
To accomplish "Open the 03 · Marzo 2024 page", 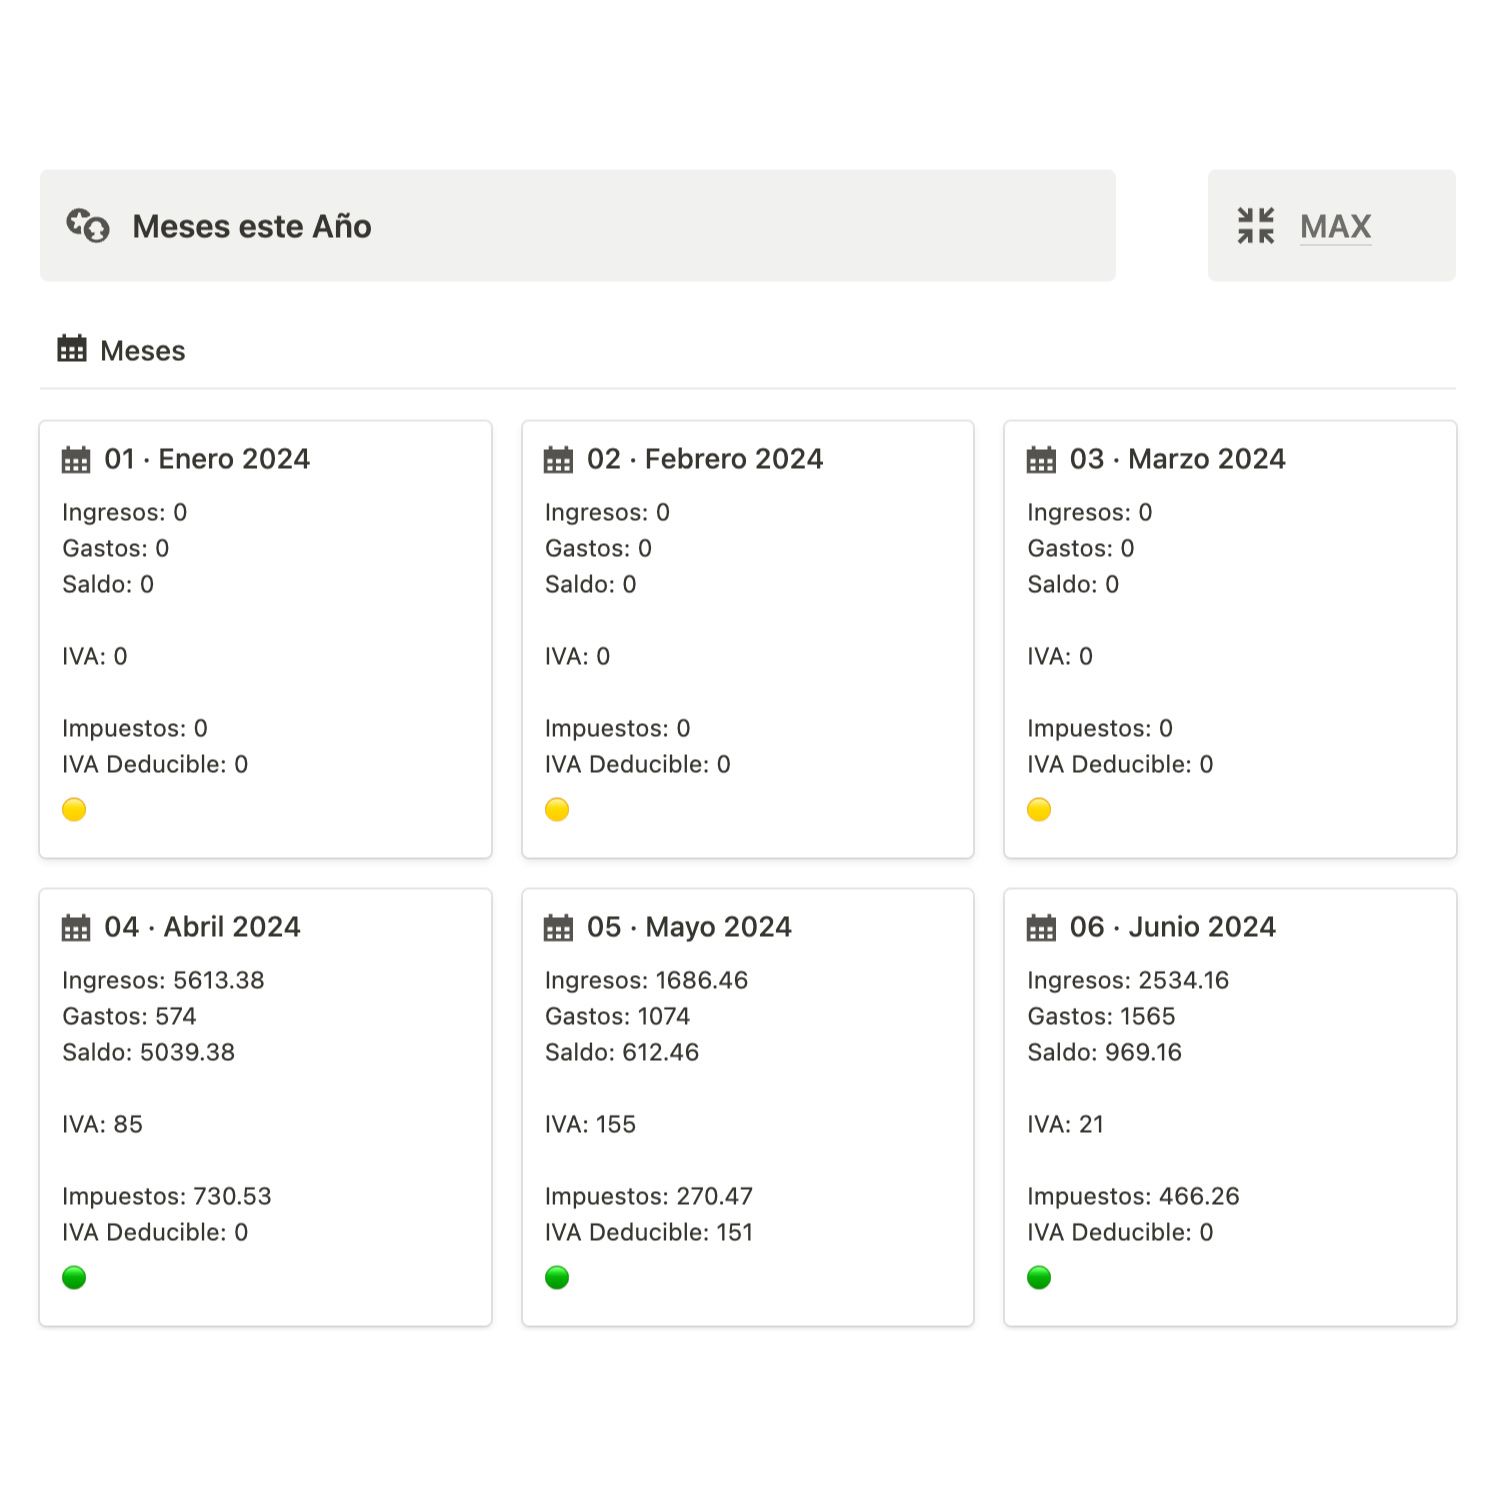I will coord(1178,459).
